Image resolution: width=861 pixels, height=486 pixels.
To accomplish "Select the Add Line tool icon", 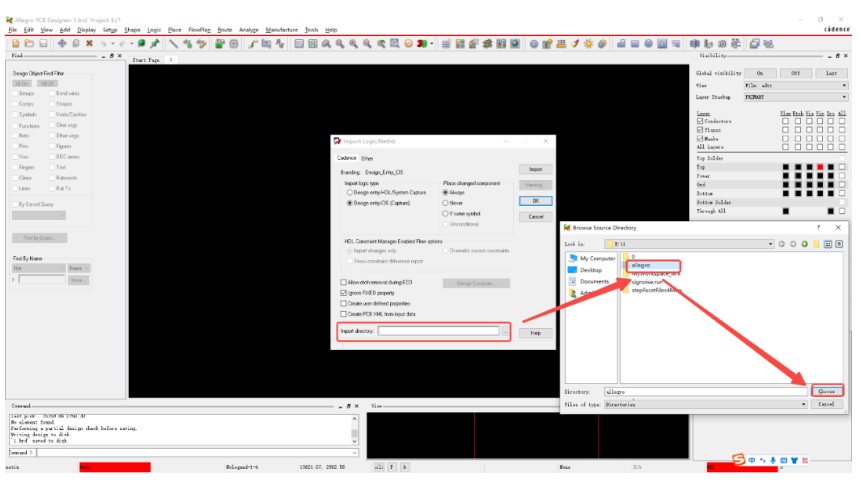I will [x=174, y=43].
